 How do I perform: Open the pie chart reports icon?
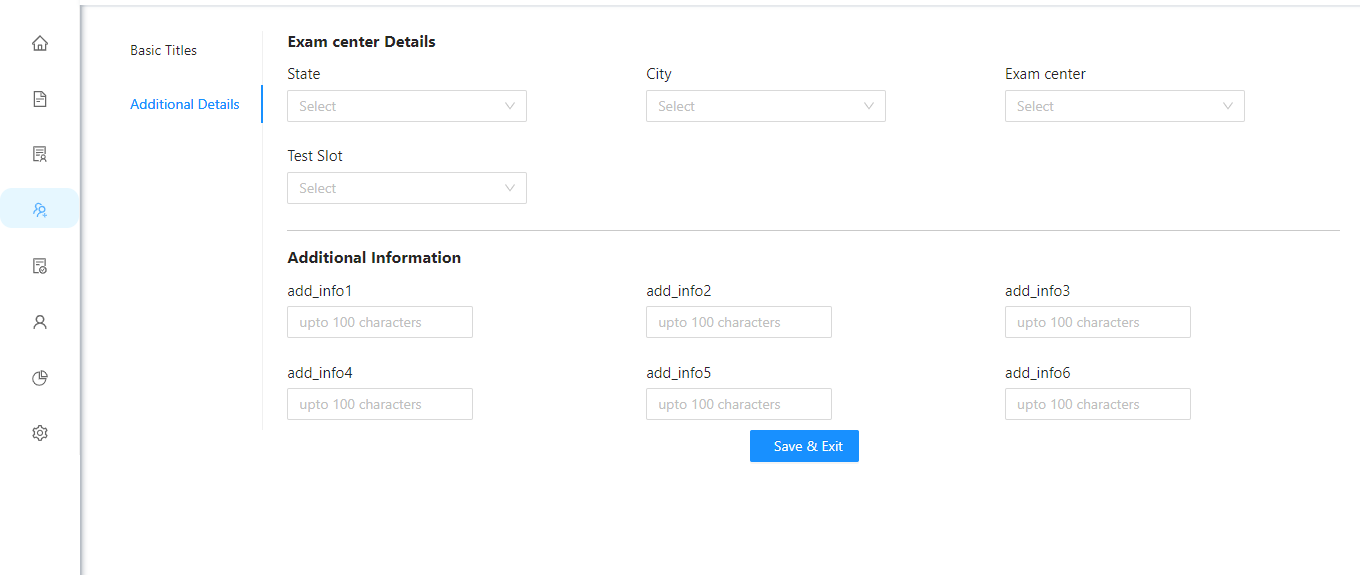click(40, 378)
